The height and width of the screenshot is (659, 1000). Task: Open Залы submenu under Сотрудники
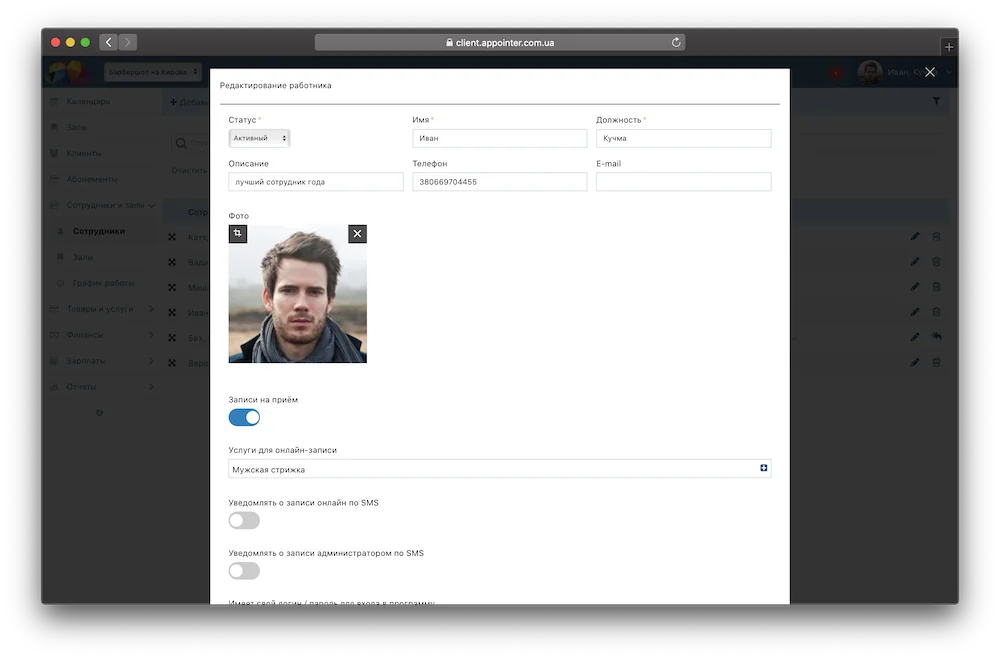83,257
